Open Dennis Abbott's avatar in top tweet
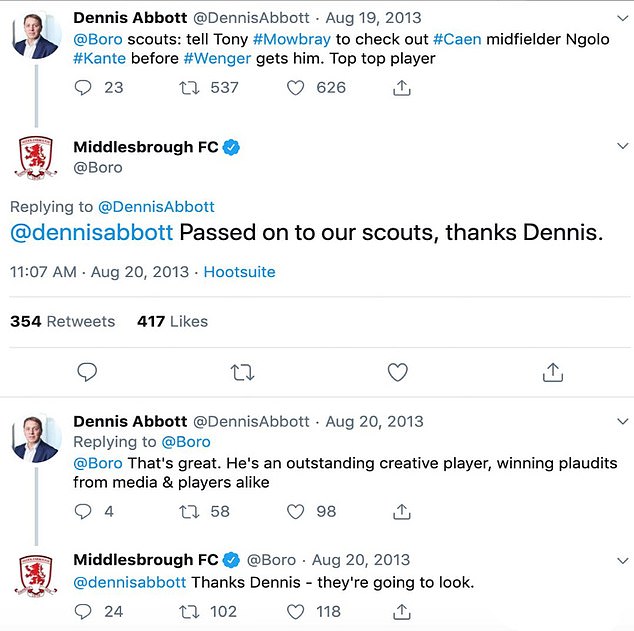This screenshot has height=631, width=634. (x=36, y=37)
